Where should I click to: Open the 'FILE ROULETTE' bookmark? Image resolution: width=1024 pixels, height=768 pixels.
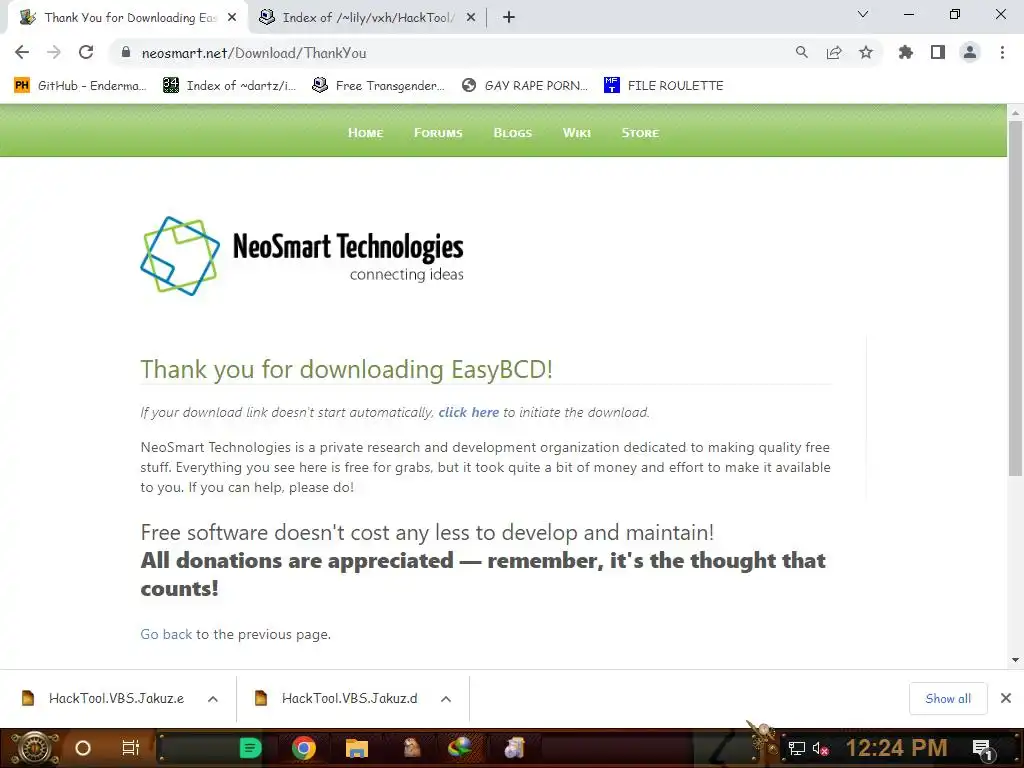coord(664,86)
